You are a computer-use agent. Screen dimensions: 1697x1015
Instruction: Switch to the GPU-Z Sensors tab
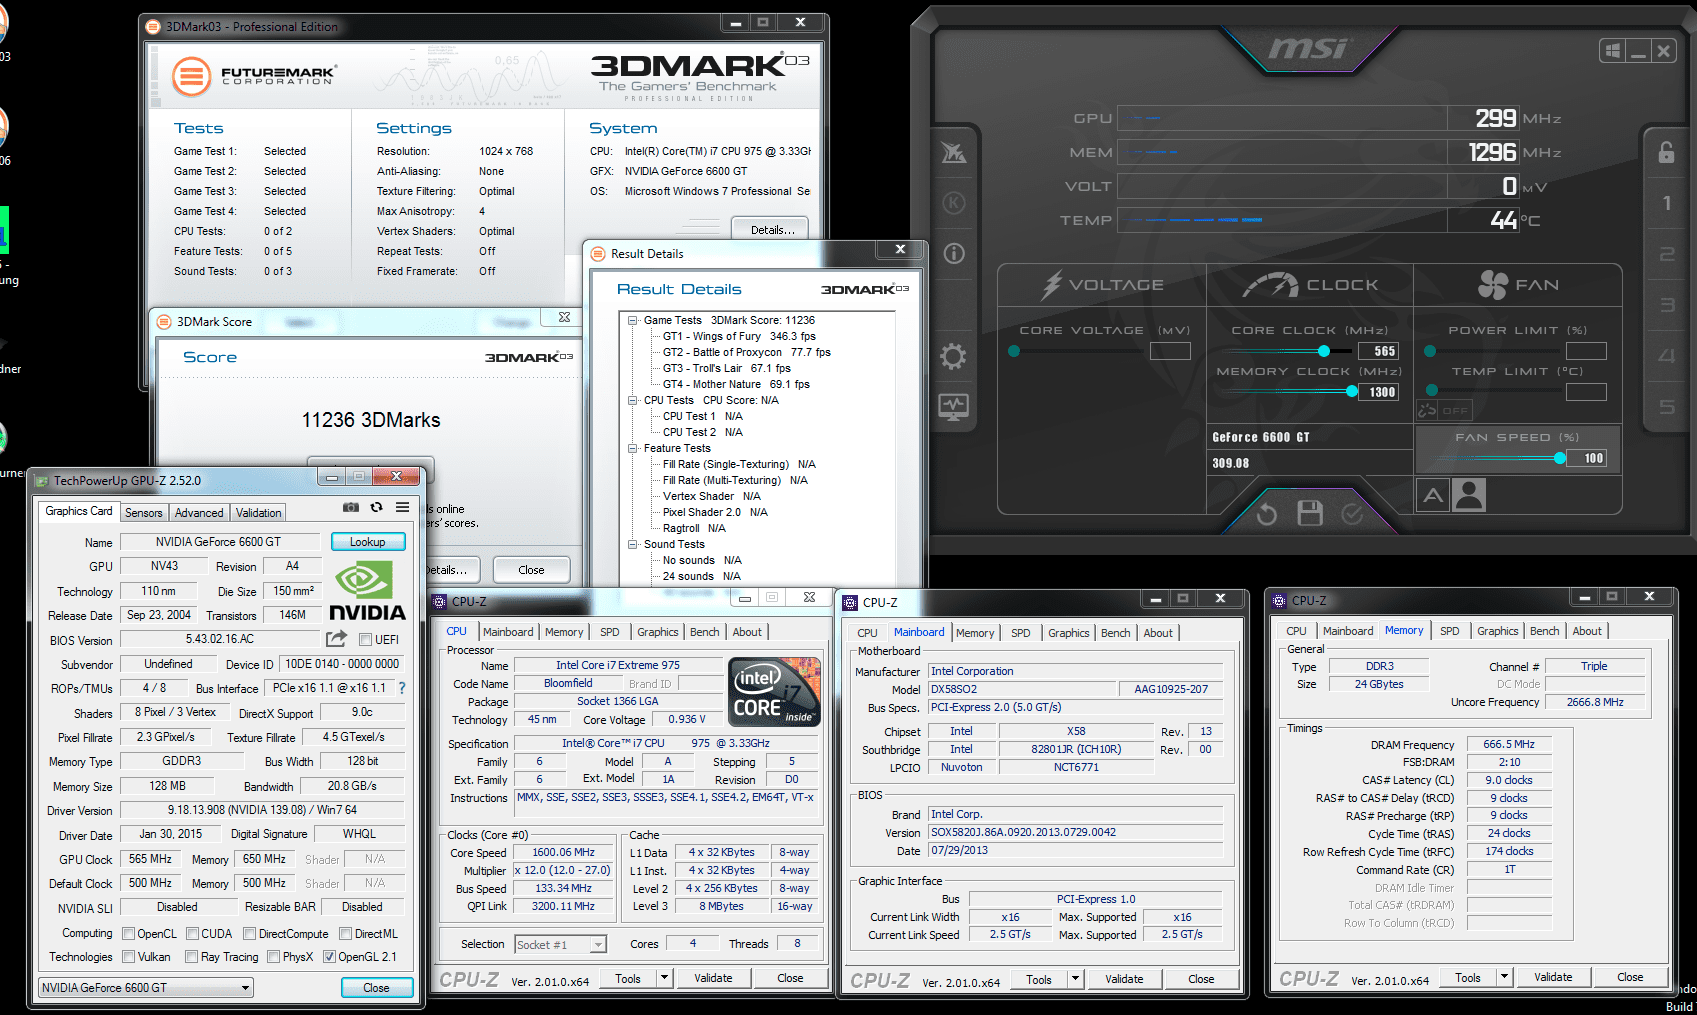click(144, 513)
